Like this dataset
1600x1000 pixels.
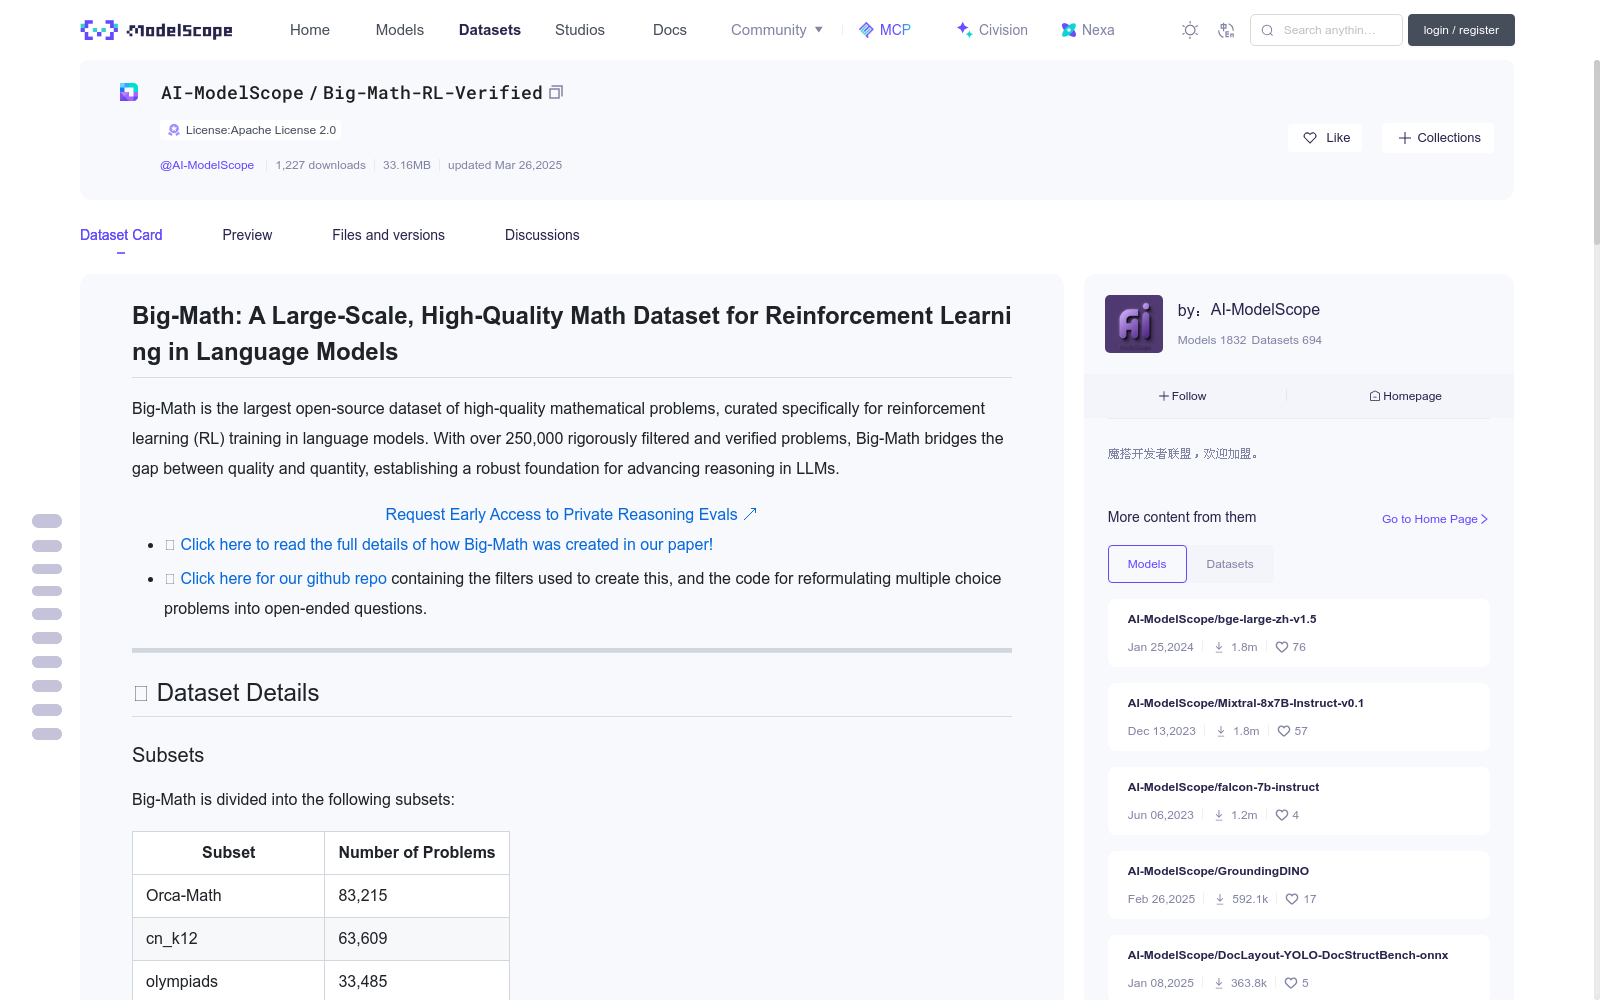point(1325,138)
